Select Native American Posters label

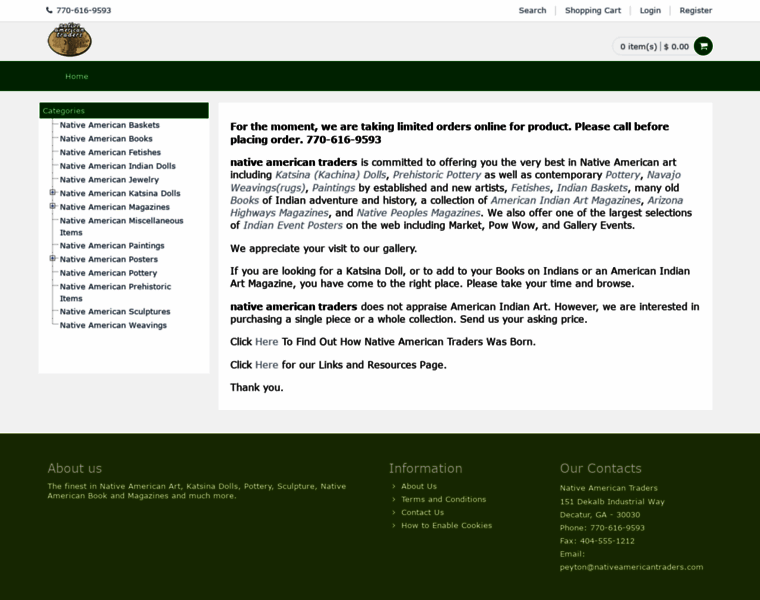click(x=109, y=259)
